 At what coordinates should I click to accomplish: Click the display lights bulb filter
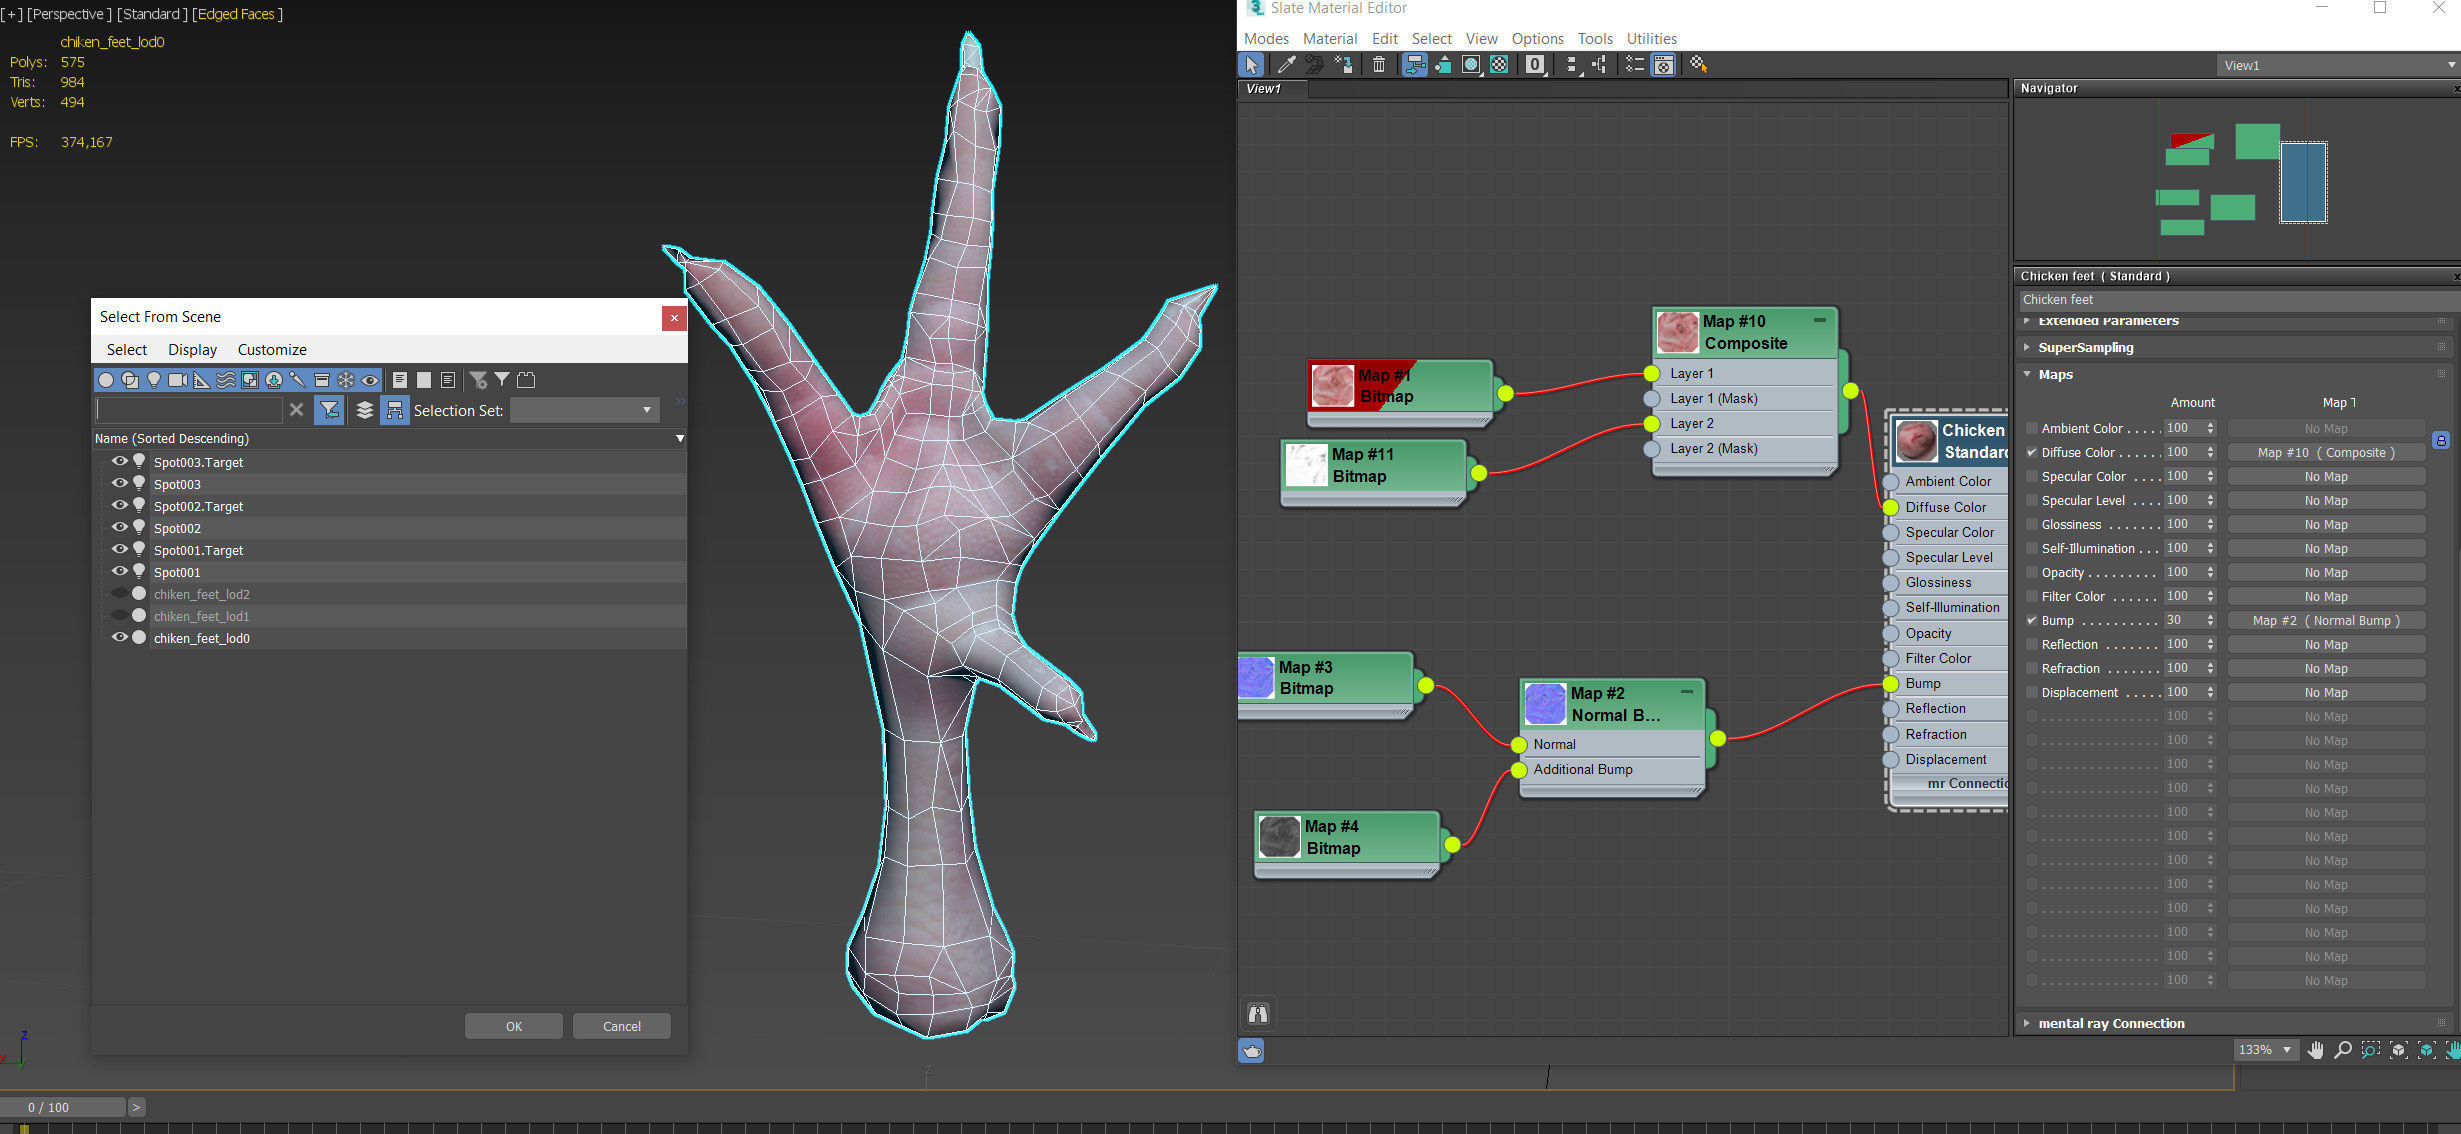pos(154,380)
